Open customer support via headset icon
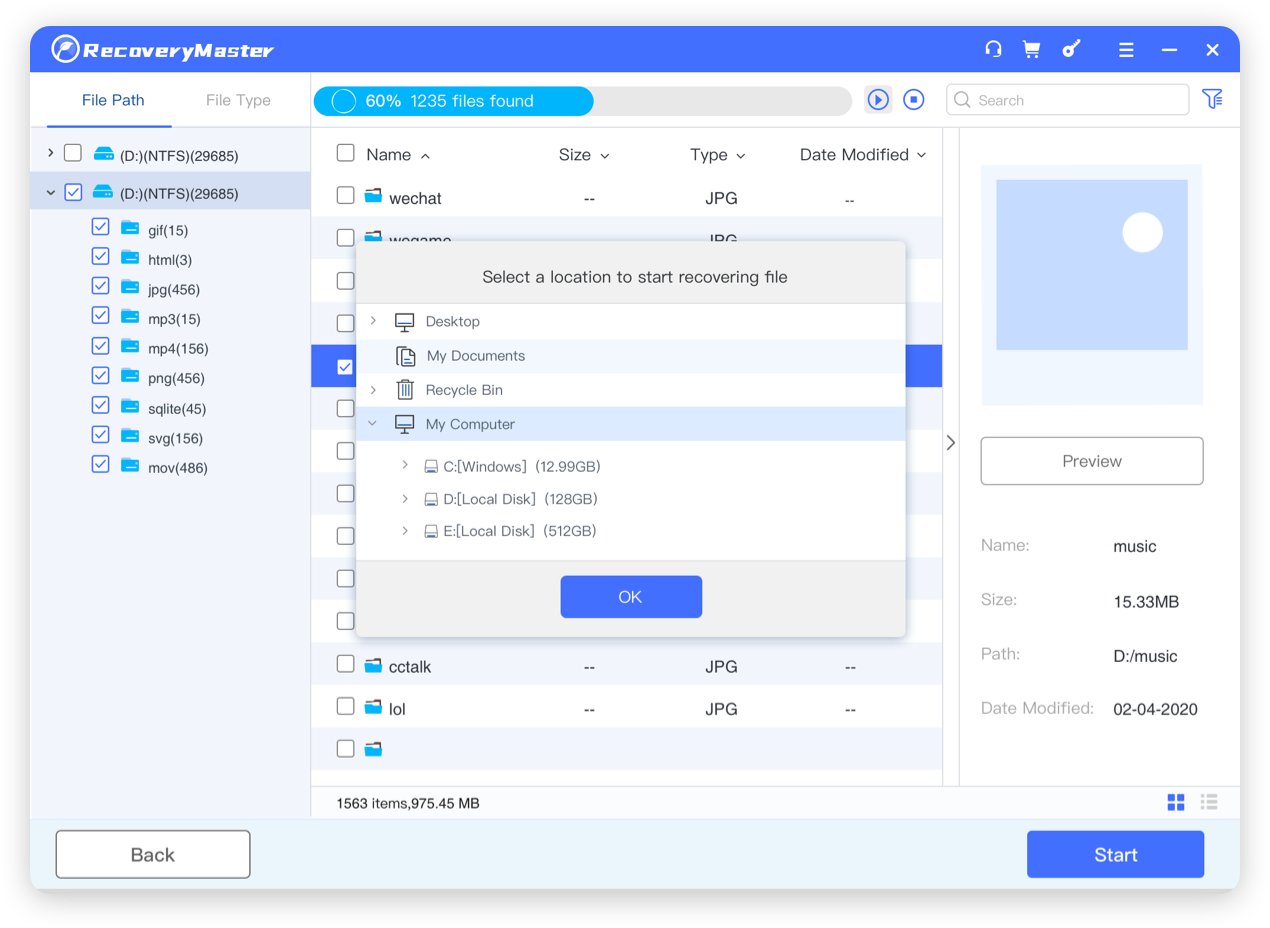Screen dimensions: 1270x928 coord(993,49)
